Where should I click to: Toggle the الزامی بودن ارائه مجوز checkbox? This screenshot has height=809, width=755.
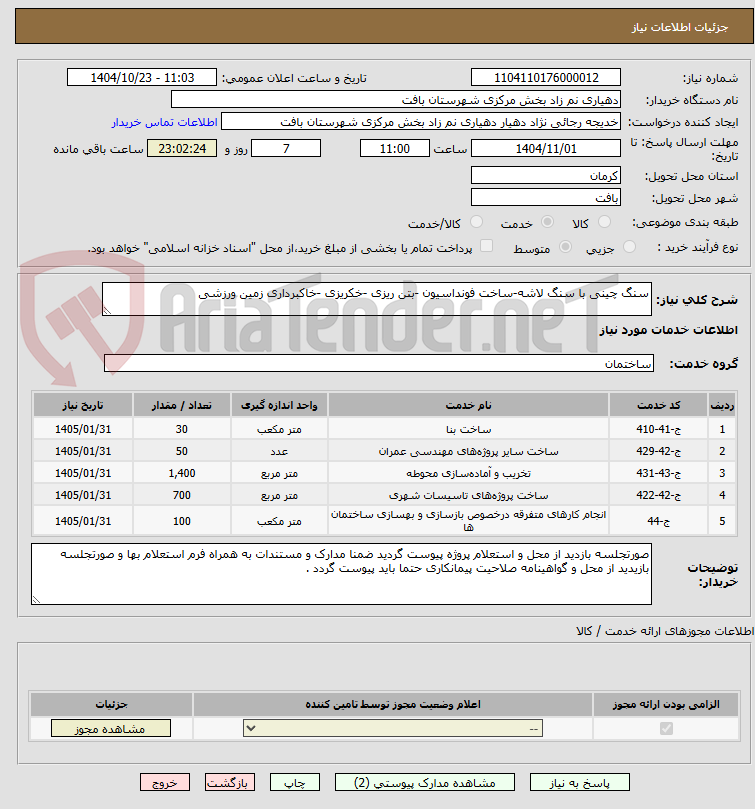[666, 729]
